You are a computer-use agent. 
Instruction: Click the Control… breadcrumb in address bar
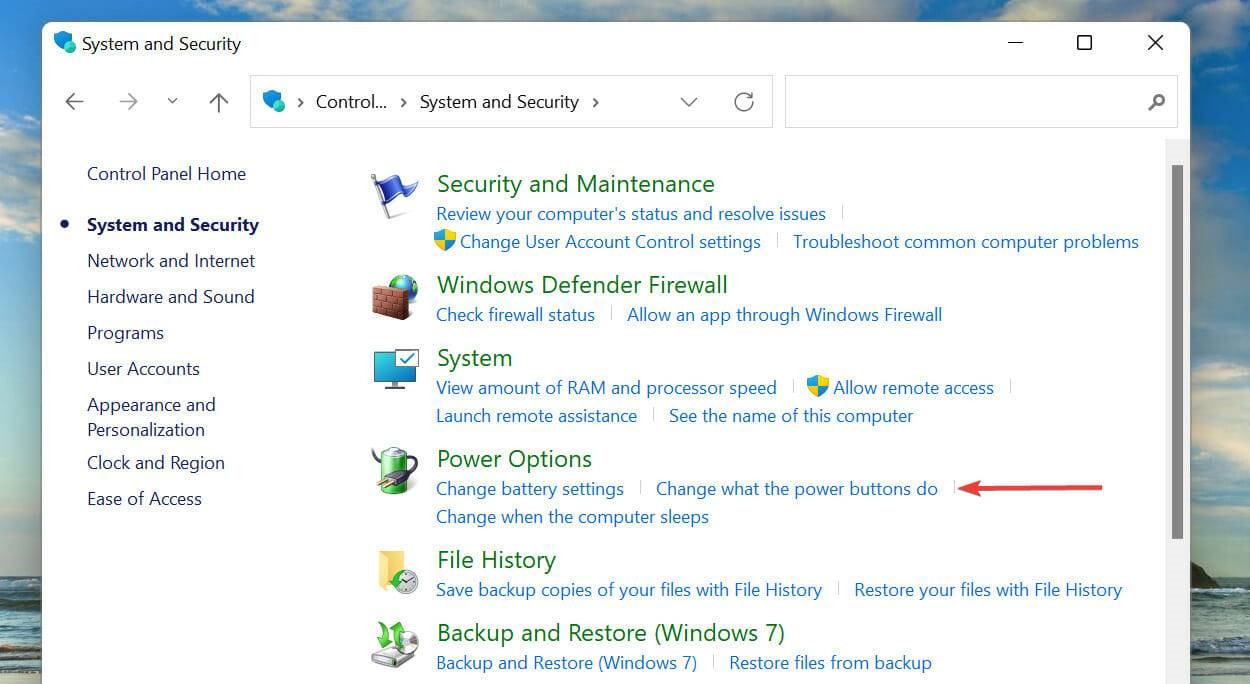click(351, 102)
